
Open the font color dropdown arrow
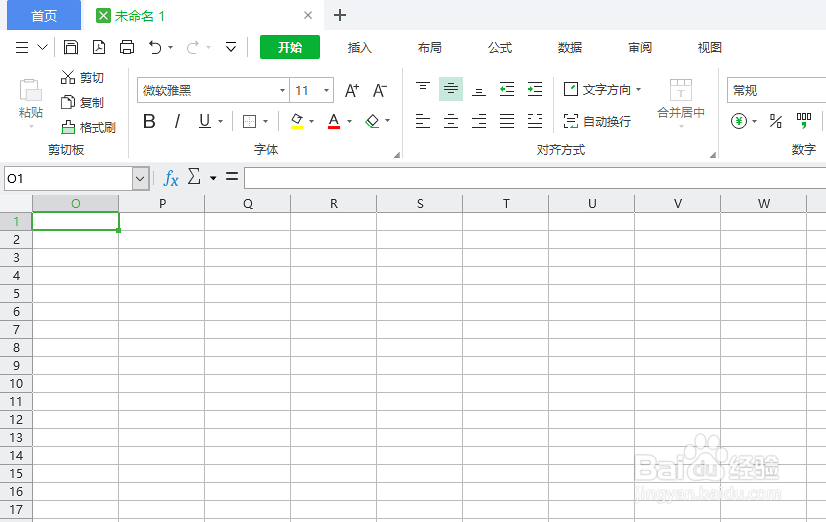[x=349, y=122]
